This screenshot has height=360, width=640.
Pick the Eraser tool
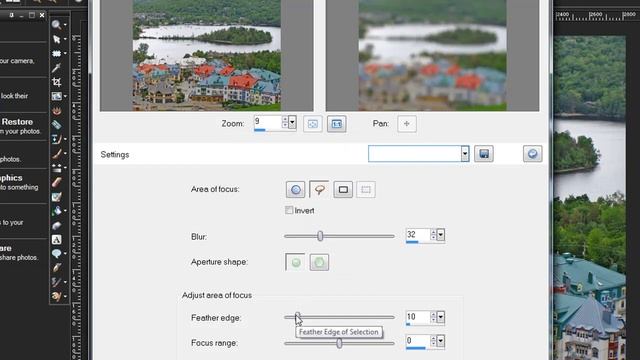[x=56, y=182]
